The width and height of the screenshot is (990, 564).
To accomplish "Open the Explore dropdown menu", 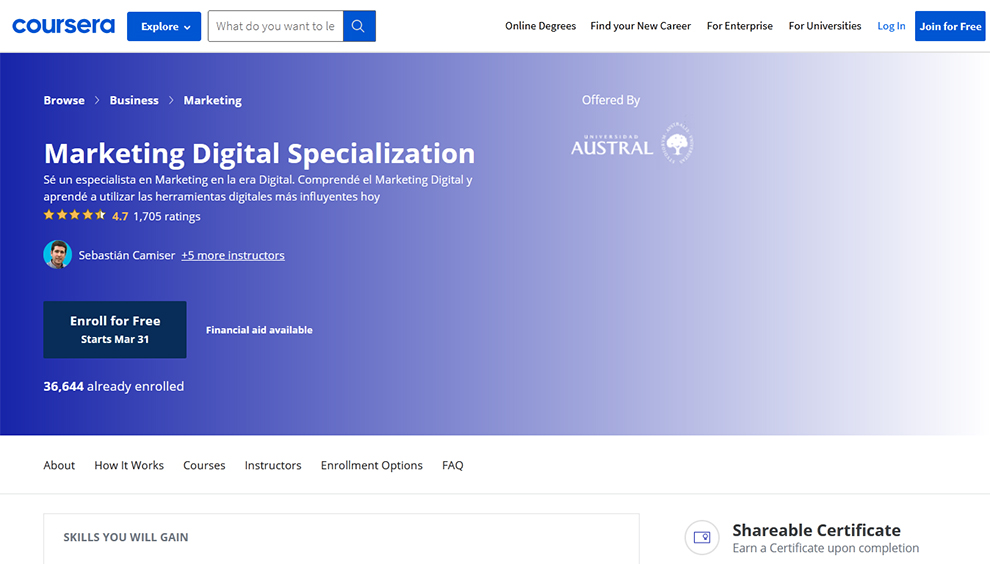I will [164, 26].
